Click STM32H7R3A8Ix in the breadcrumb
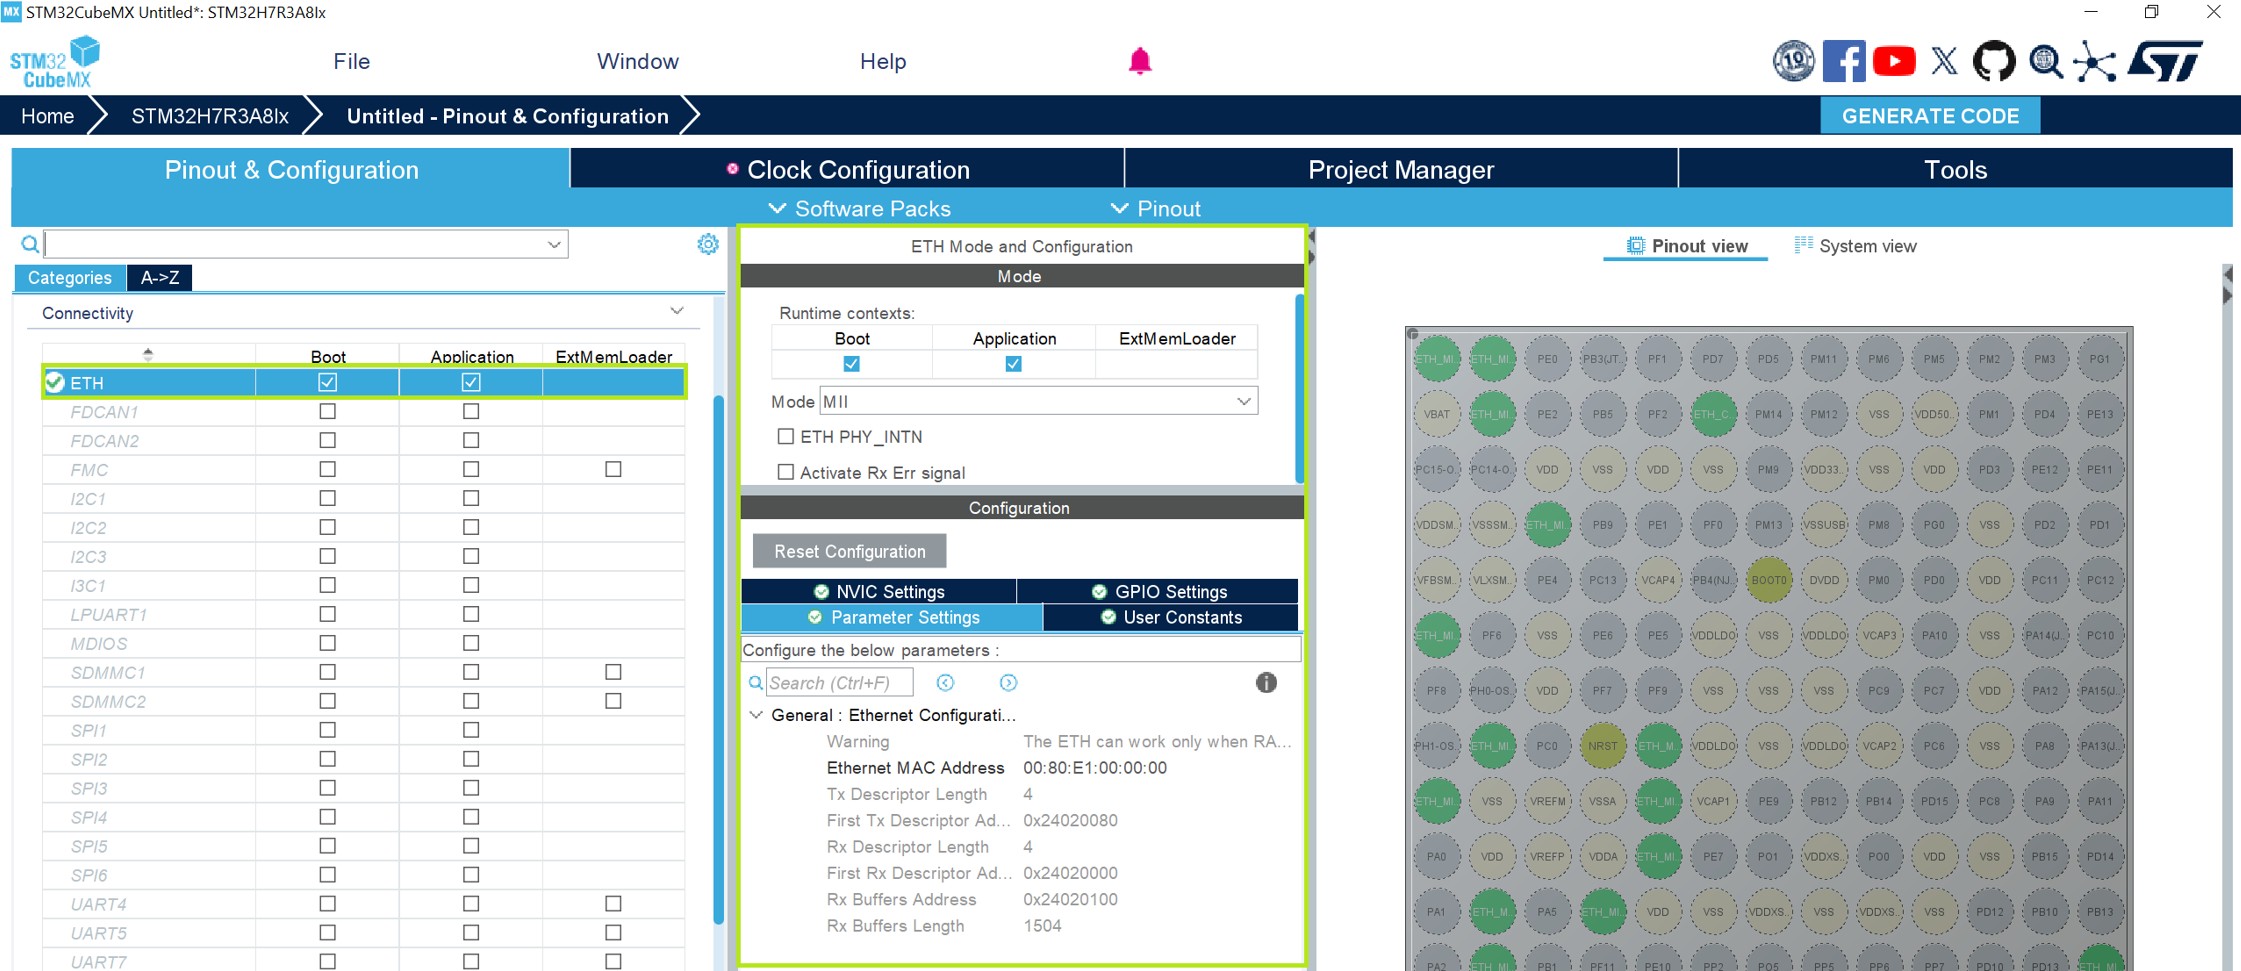Image resolution: width=2241 pixels, height=971 pixels. [210, 116]
